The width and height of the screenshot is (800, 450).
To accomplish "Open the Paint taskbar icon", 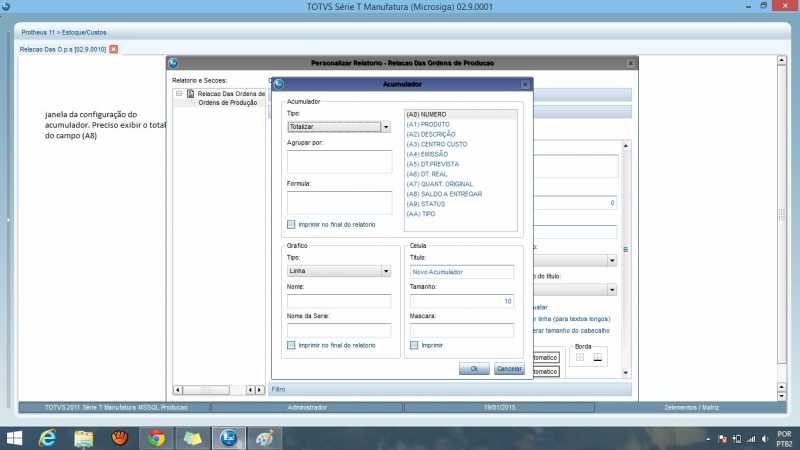I will pyautogui.click(x=264, y=438).
